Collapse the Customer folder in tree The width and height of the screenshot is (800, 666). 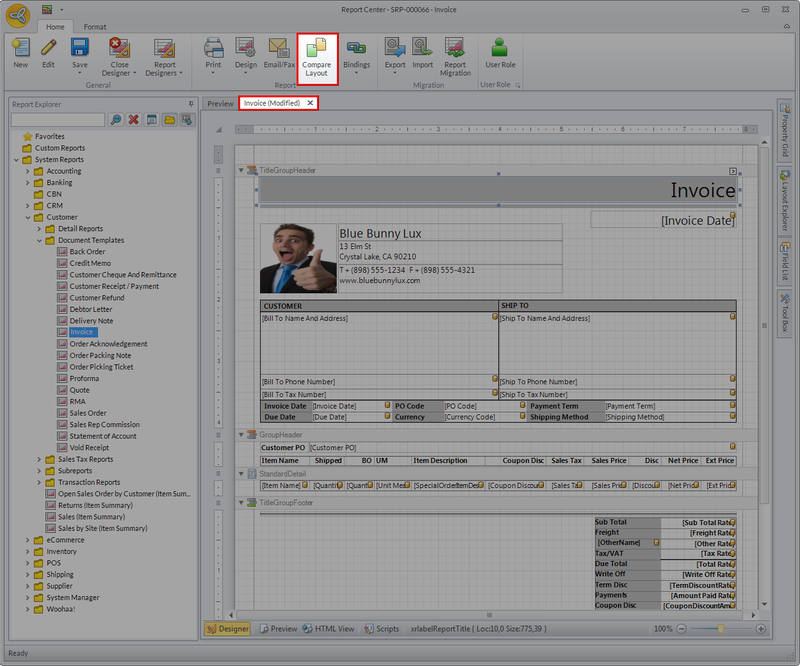29,217
